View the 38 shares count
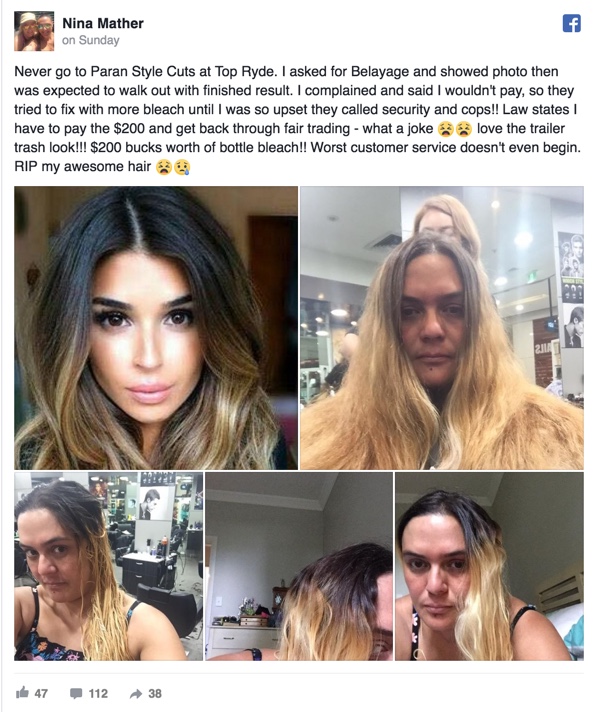The height and width of the screenshot is (712, 594). point(155,693)
